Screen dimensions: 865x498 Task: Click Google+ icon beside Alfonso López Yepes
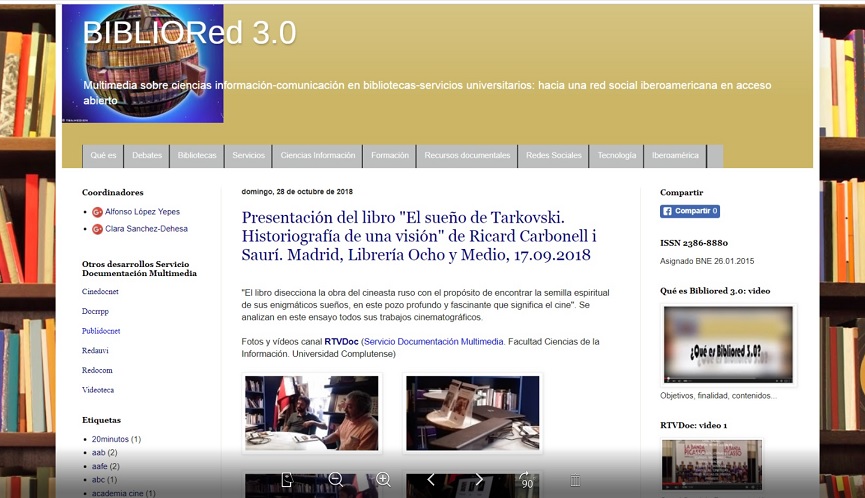click(97, 212)
